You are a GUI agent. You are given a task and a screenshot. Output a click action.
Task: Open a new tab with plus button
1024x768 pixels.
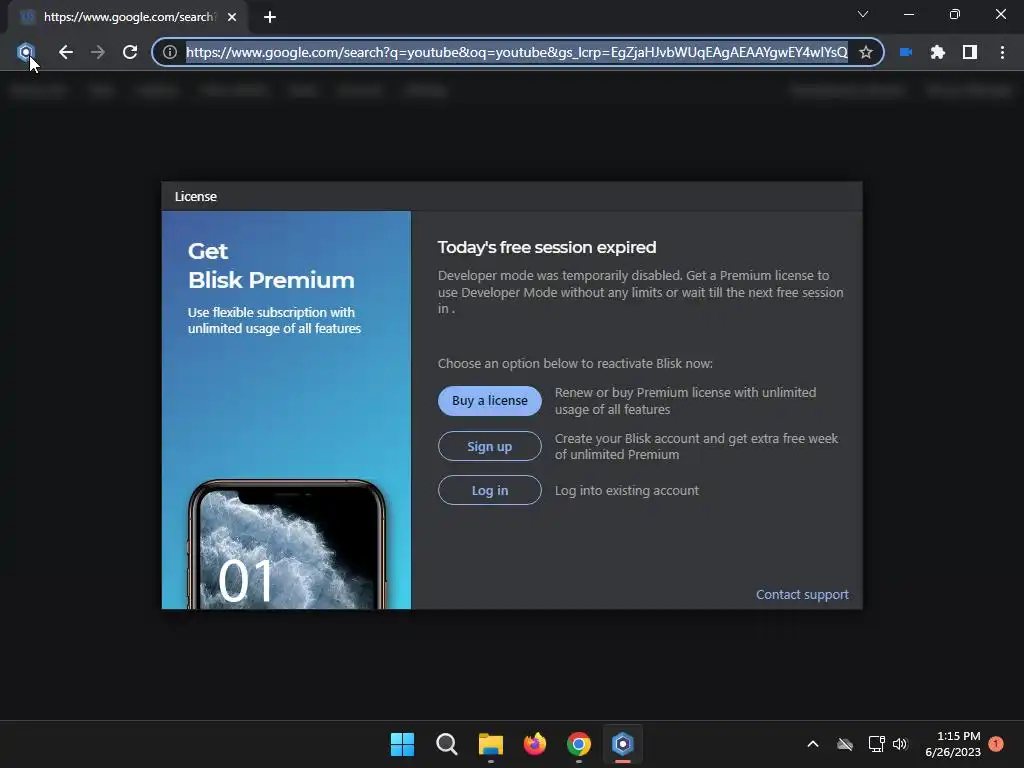[270, 17]
